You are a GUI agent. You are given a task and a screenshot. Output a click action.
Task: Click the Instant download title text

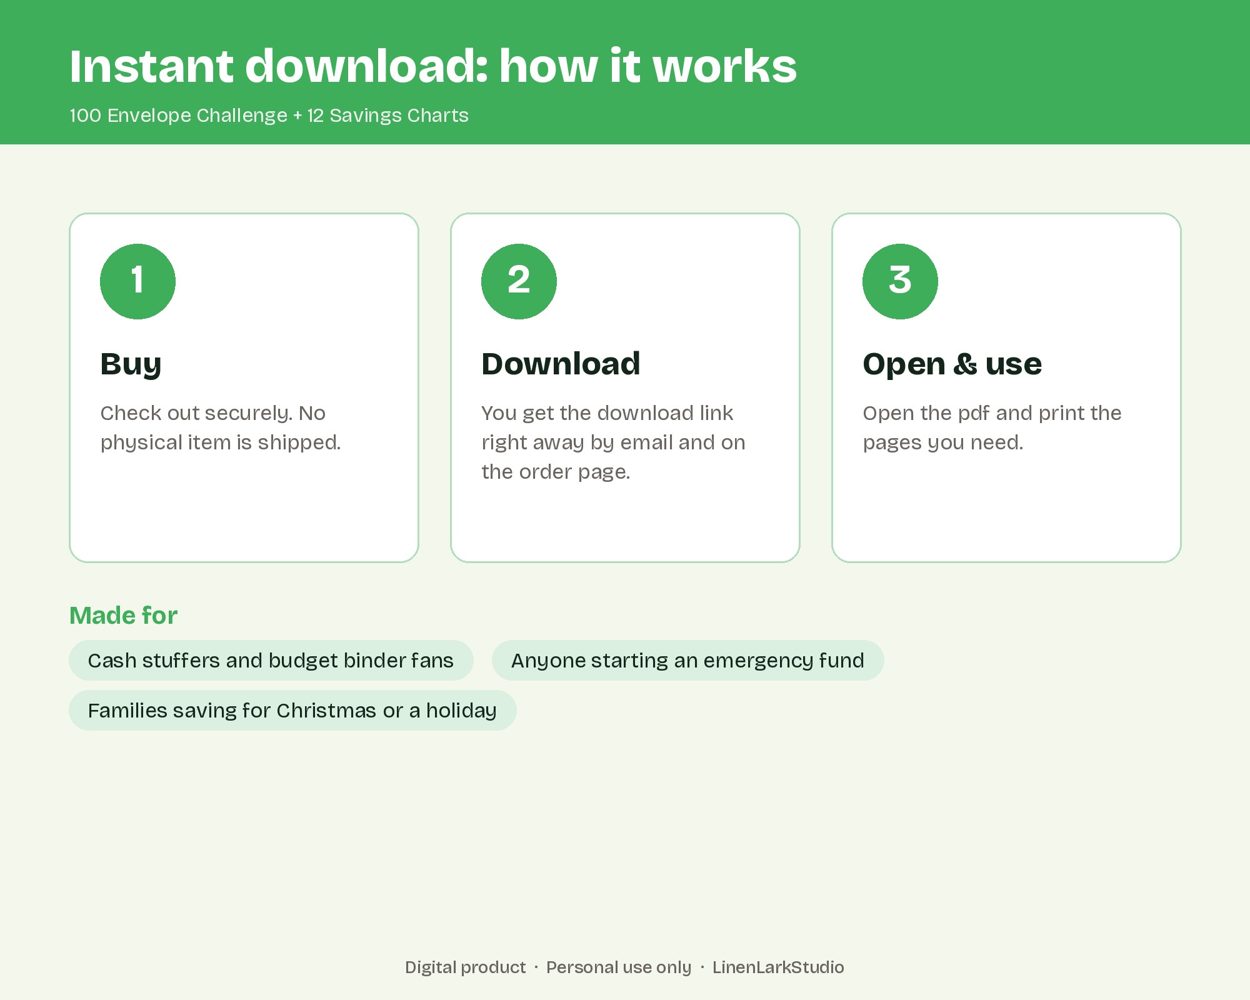(433, 66)
